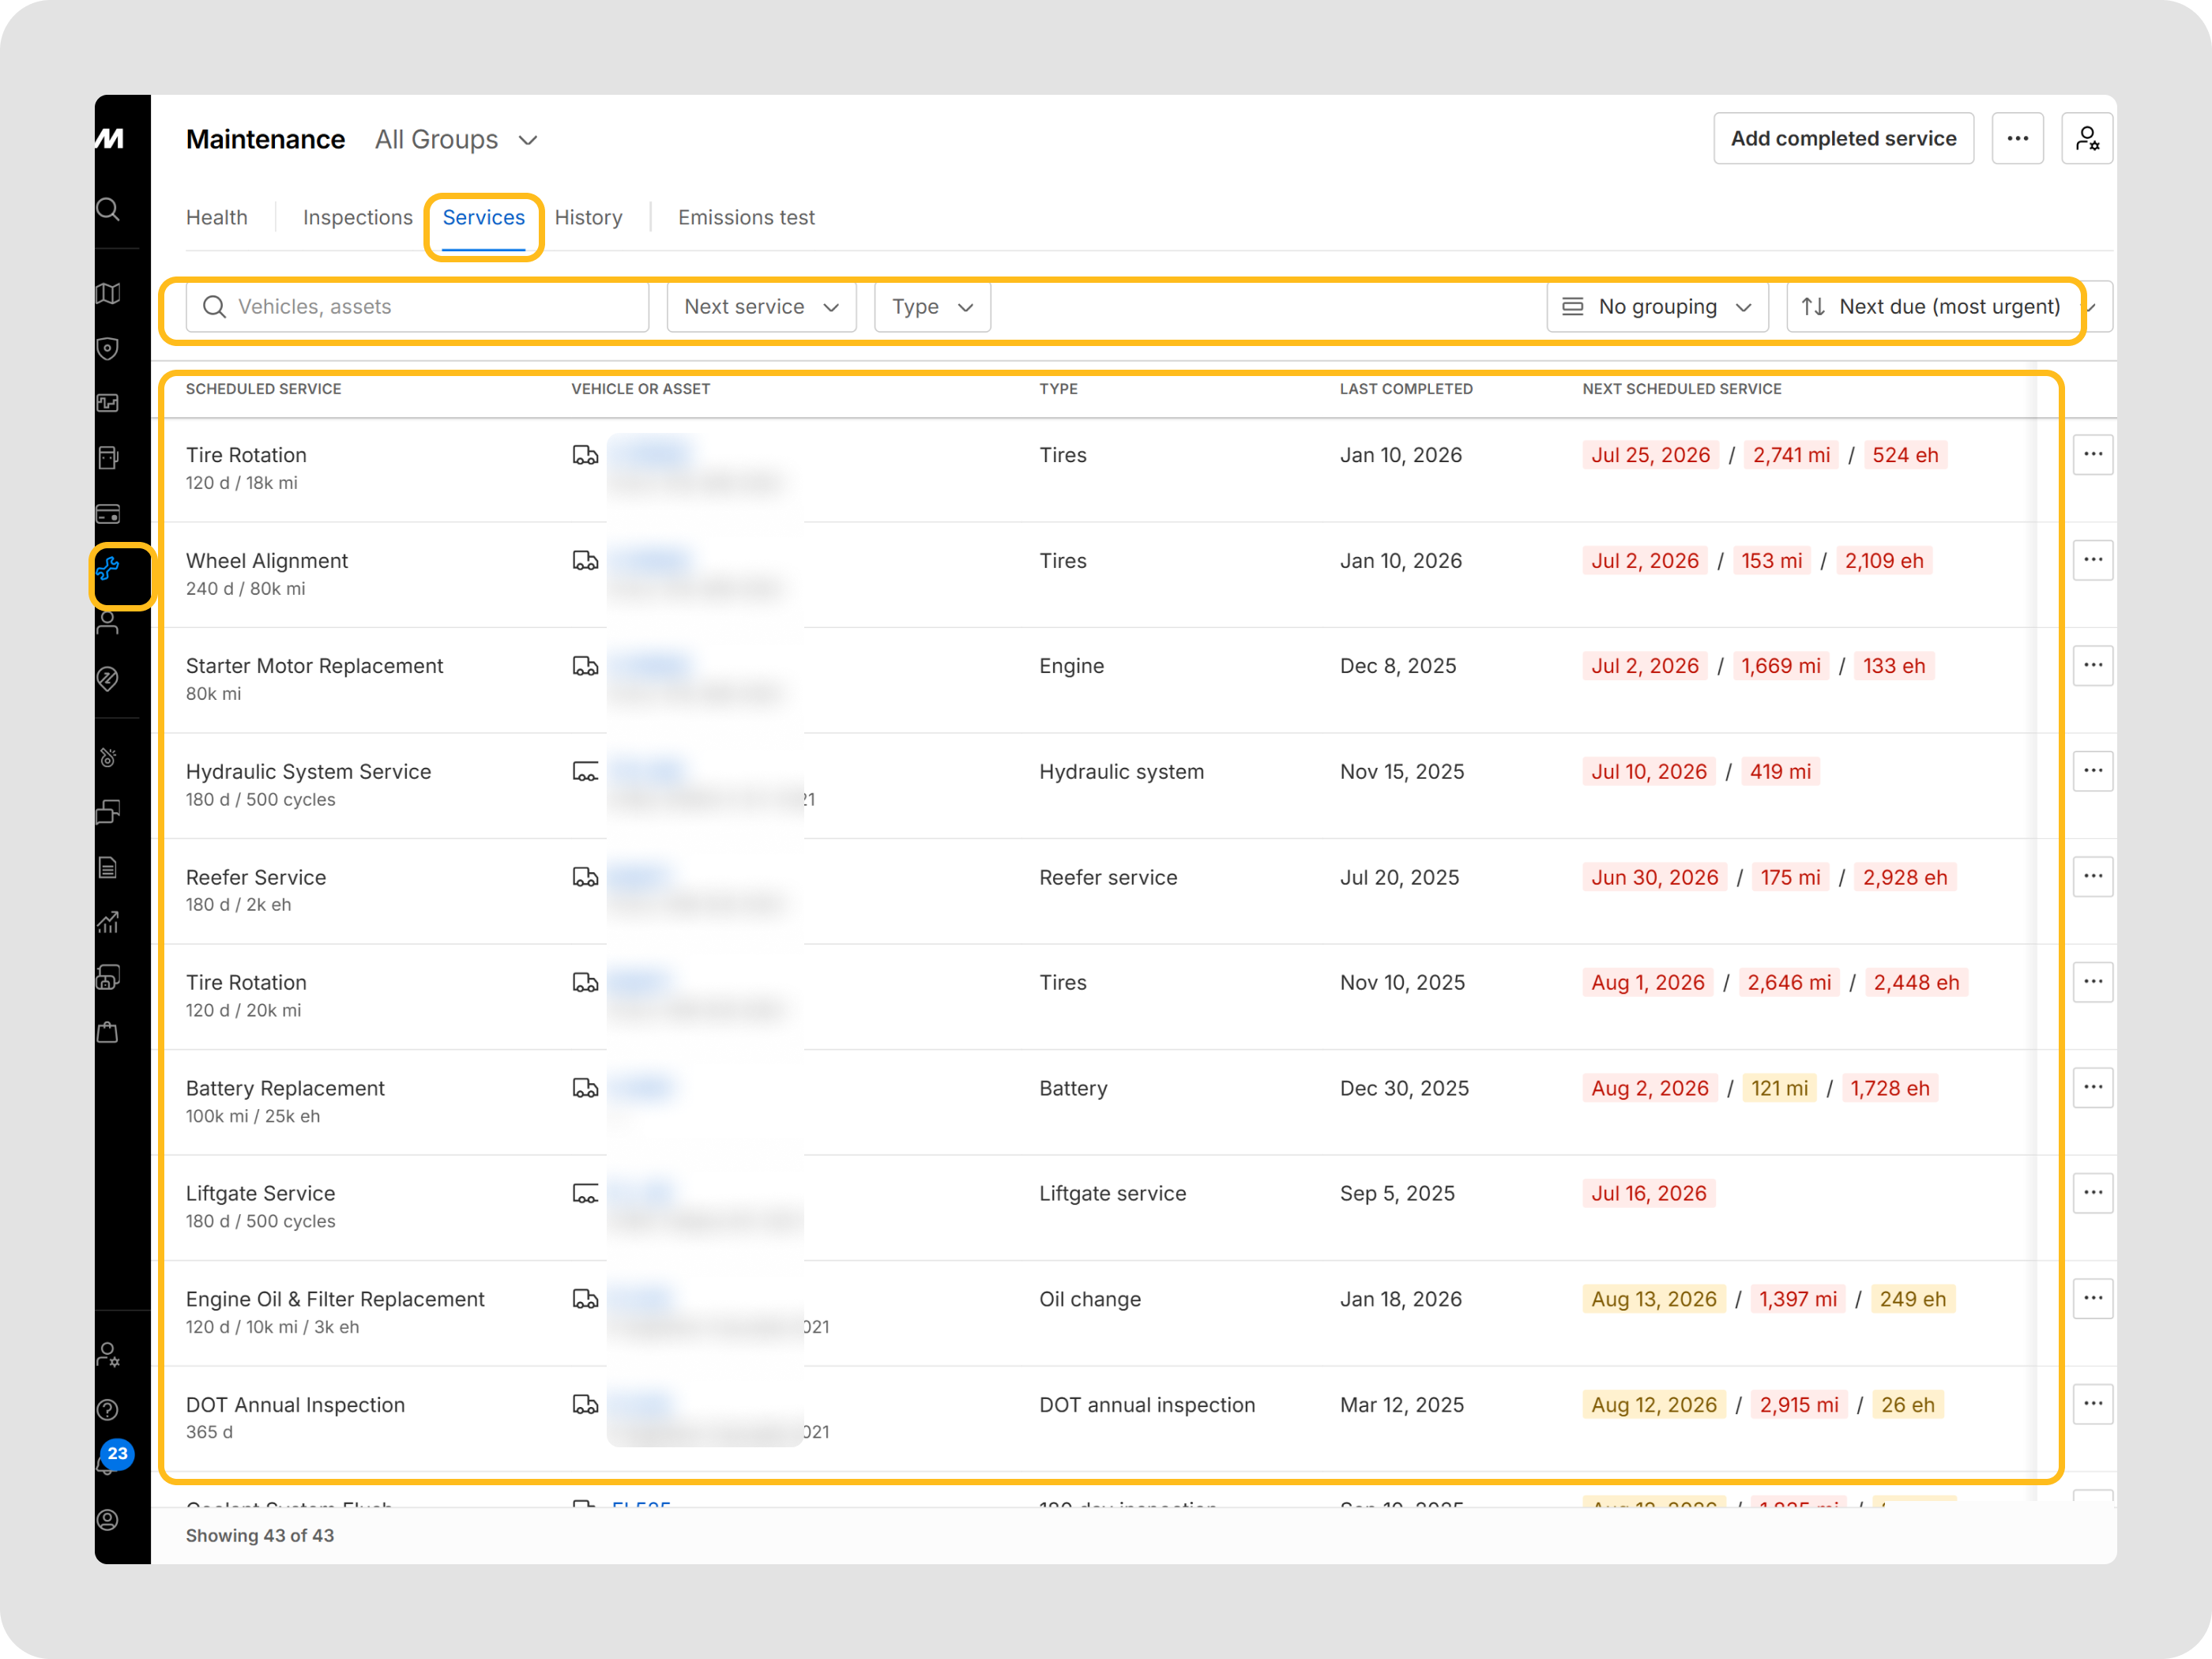Expand the No grouping dropdown

point(1657,307)
